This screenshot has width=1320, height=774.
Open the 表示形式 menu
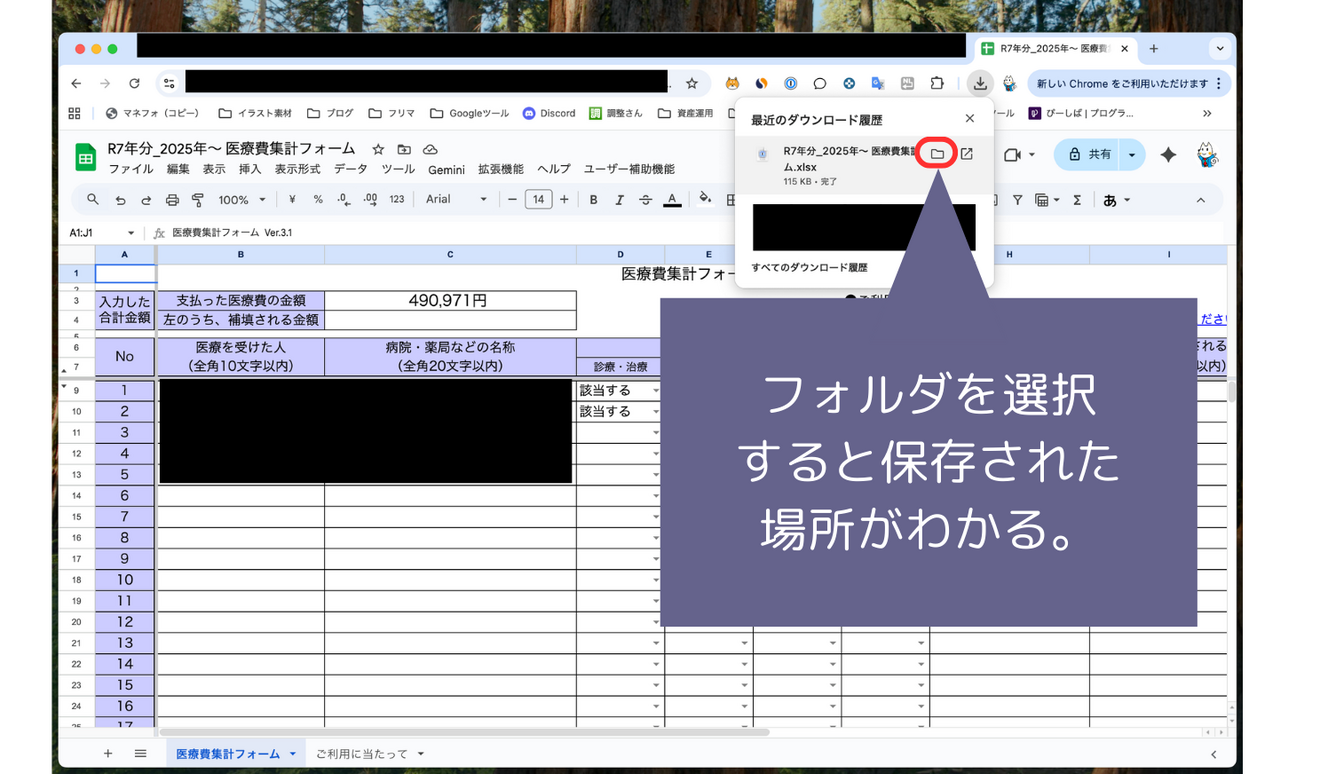click(x=298, y=169)
